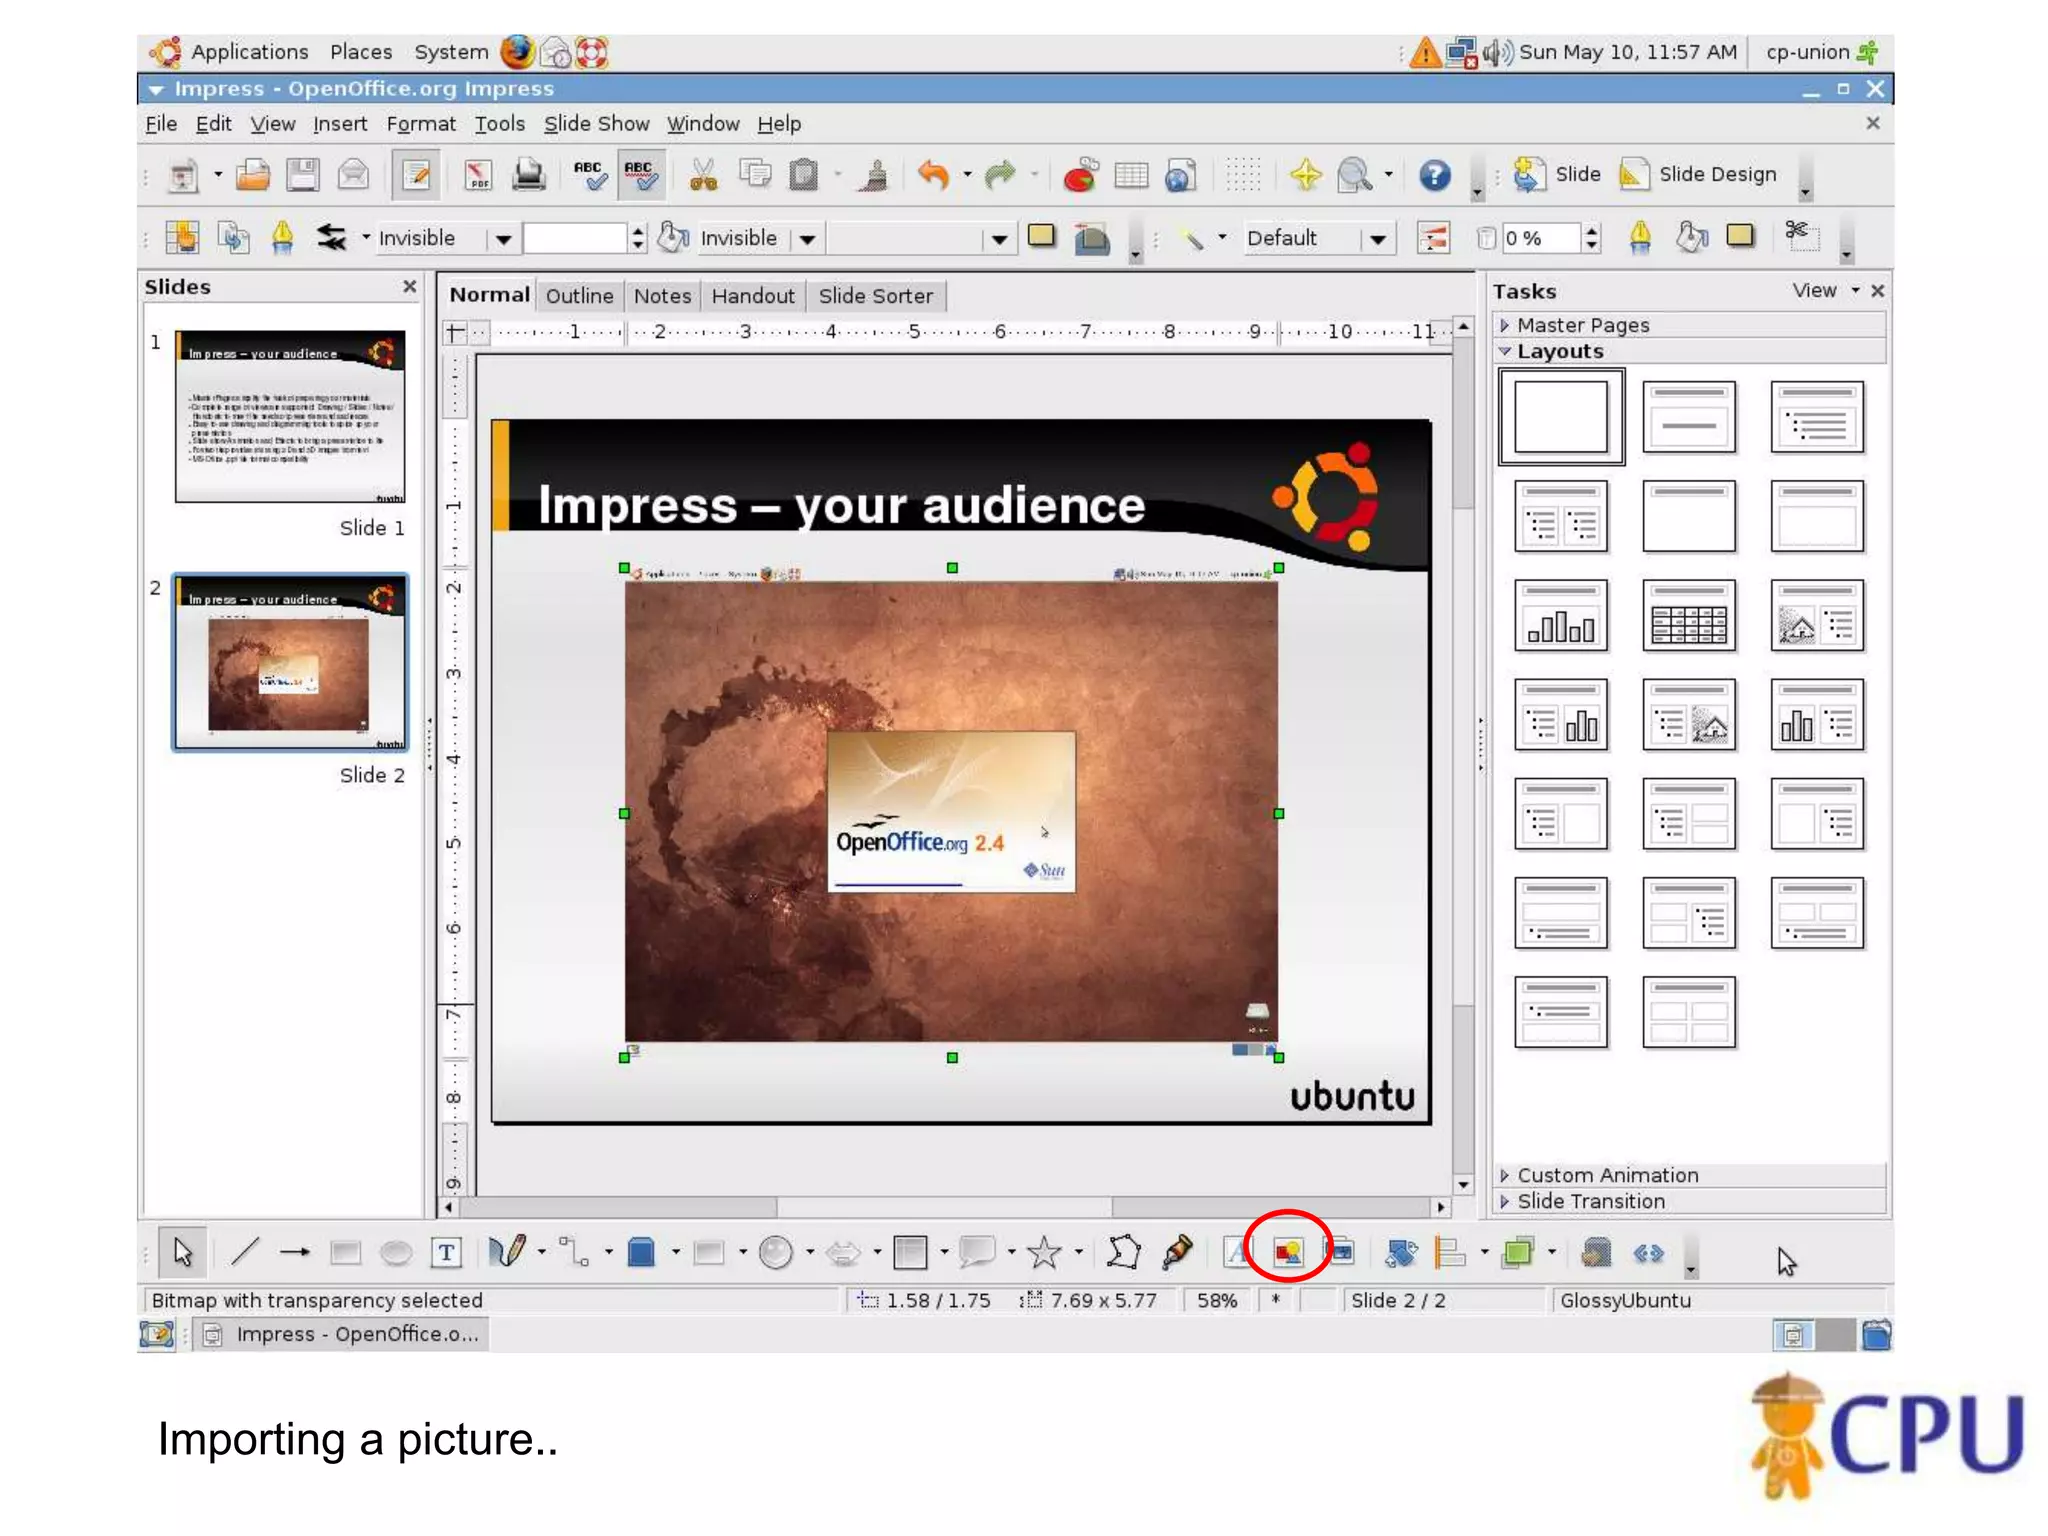The image size is (2048, 1536).
Task: Click the Paste clipboard icon
Action: (804, 175)
